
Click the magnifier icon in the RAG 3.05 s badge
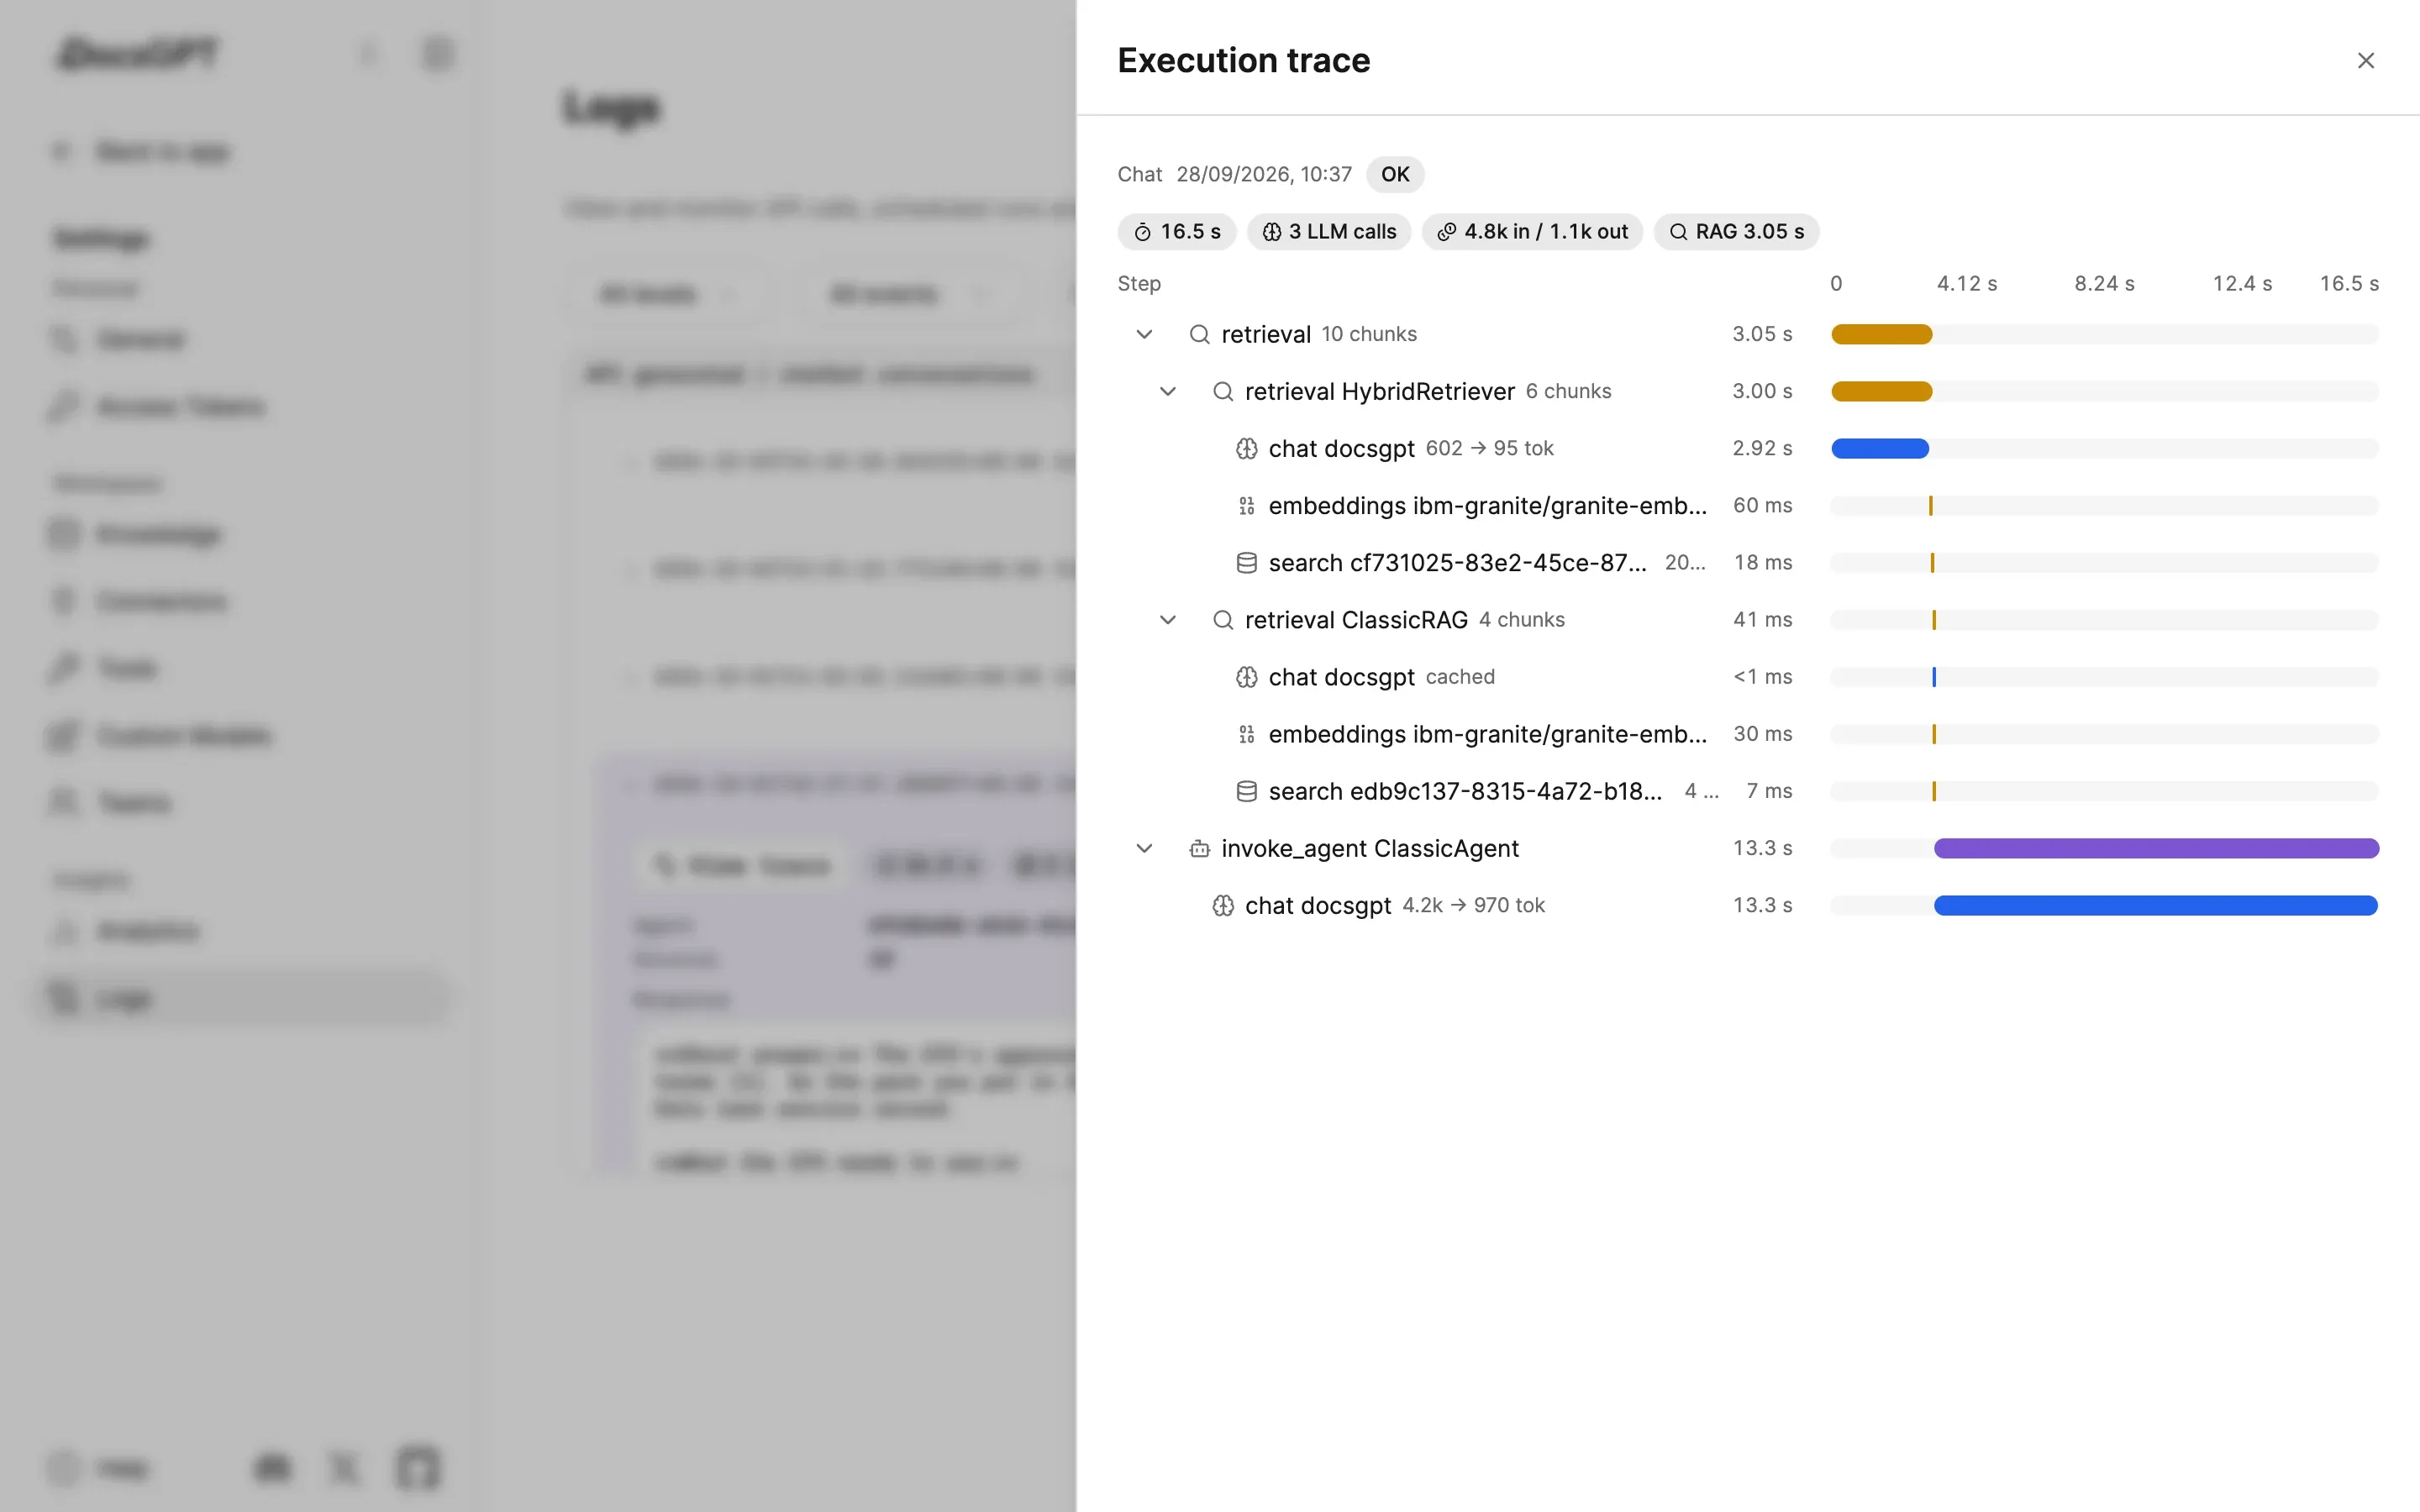[1678, 232]
